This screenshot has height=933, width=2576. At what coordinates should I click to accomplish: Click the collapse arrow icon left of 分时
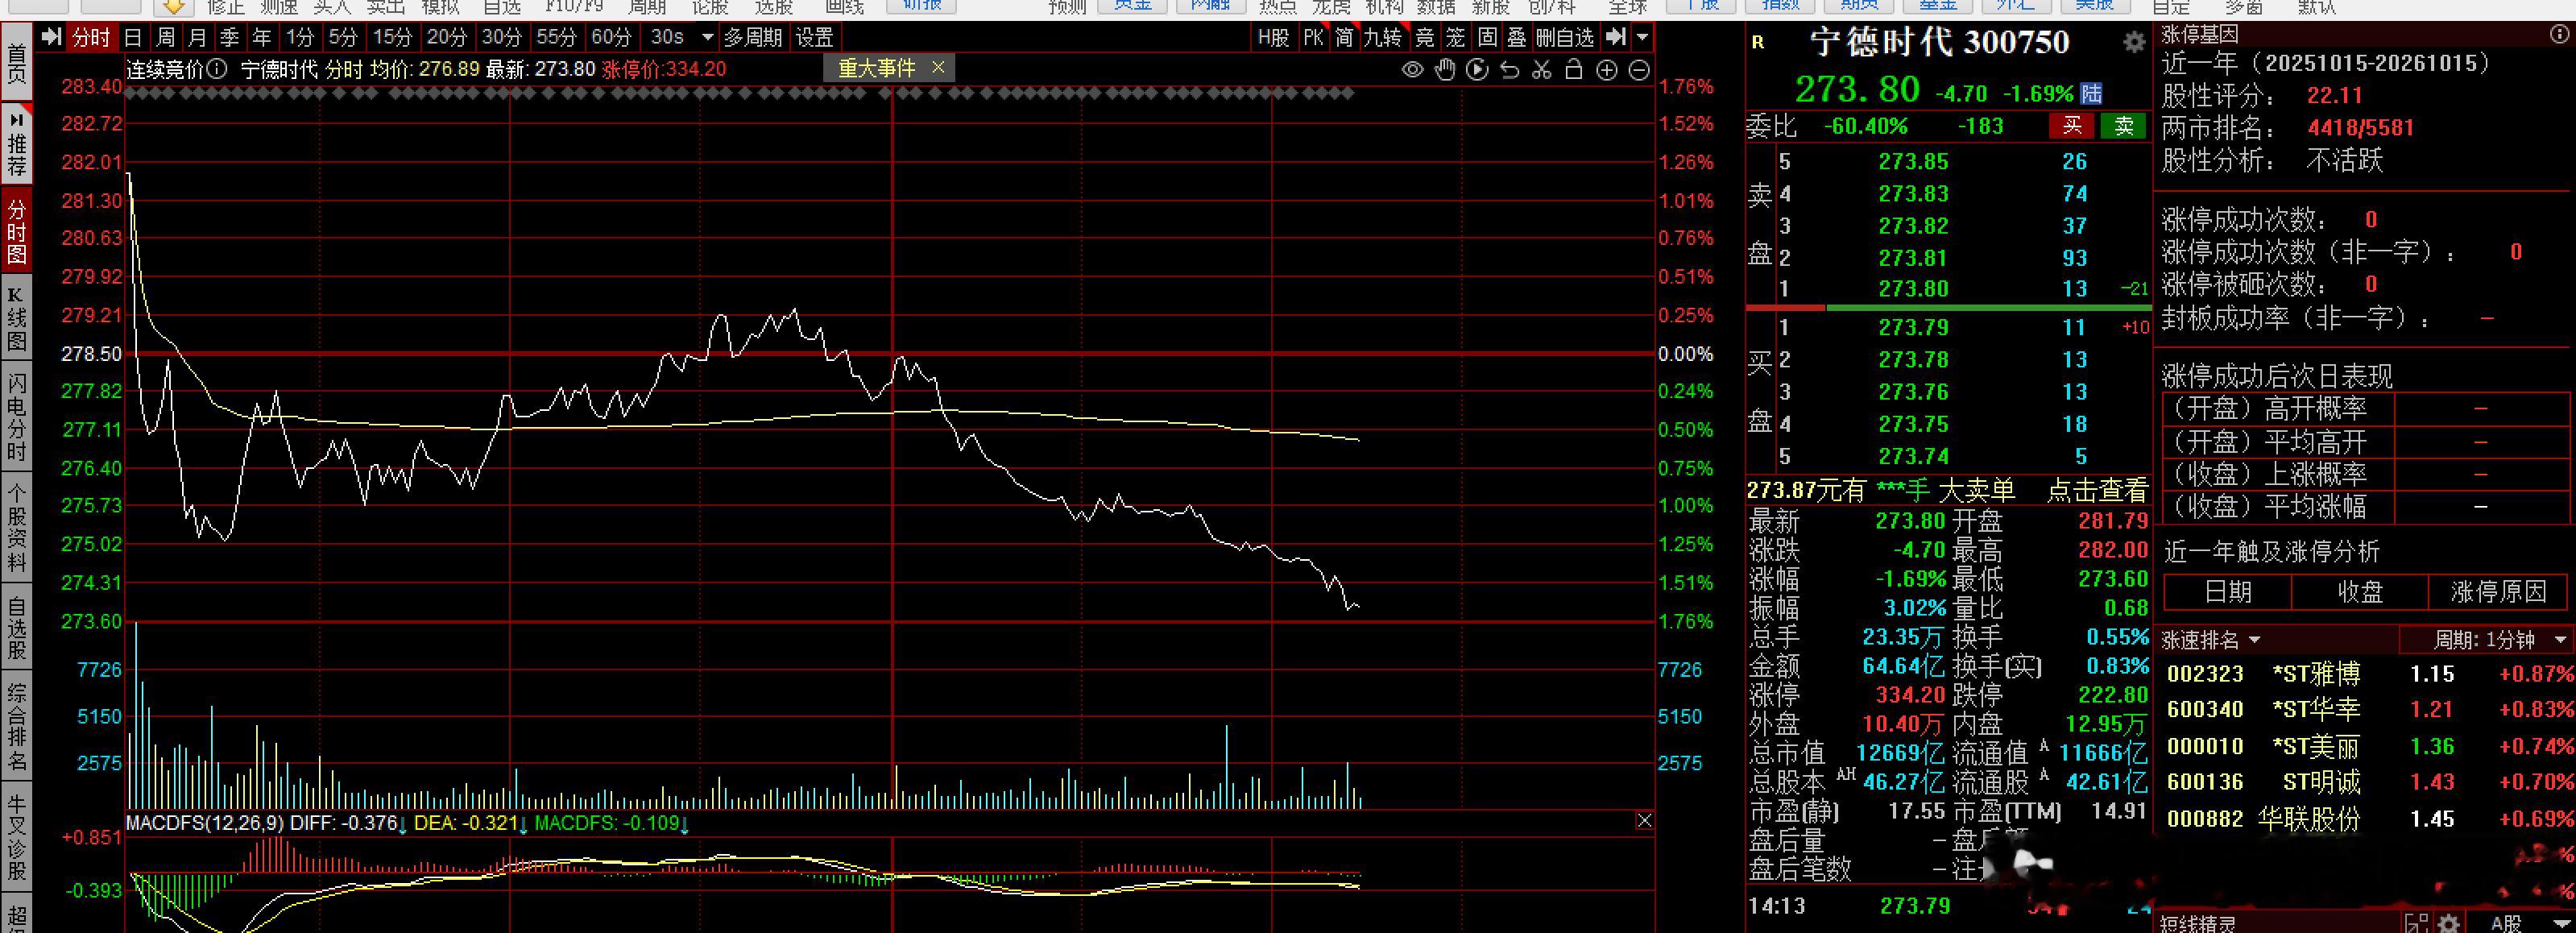click(x=50, y=38)
